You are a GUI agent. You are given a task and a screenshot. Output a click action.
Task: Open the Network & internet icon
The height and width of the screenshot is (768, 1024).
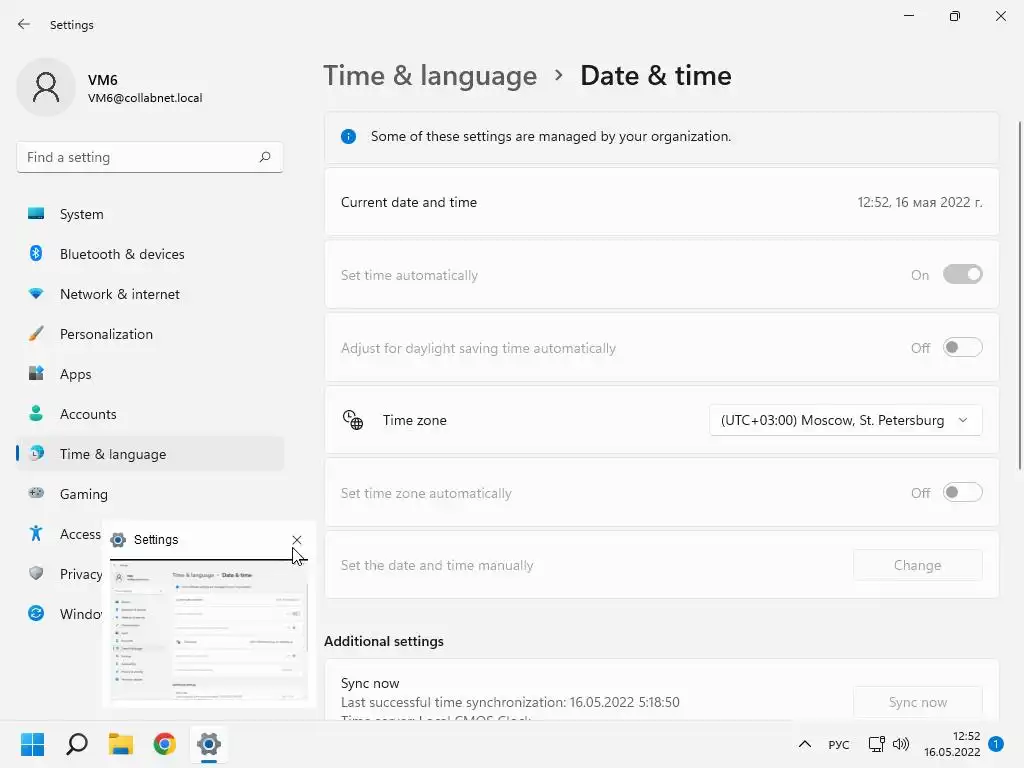click(36, 294)
